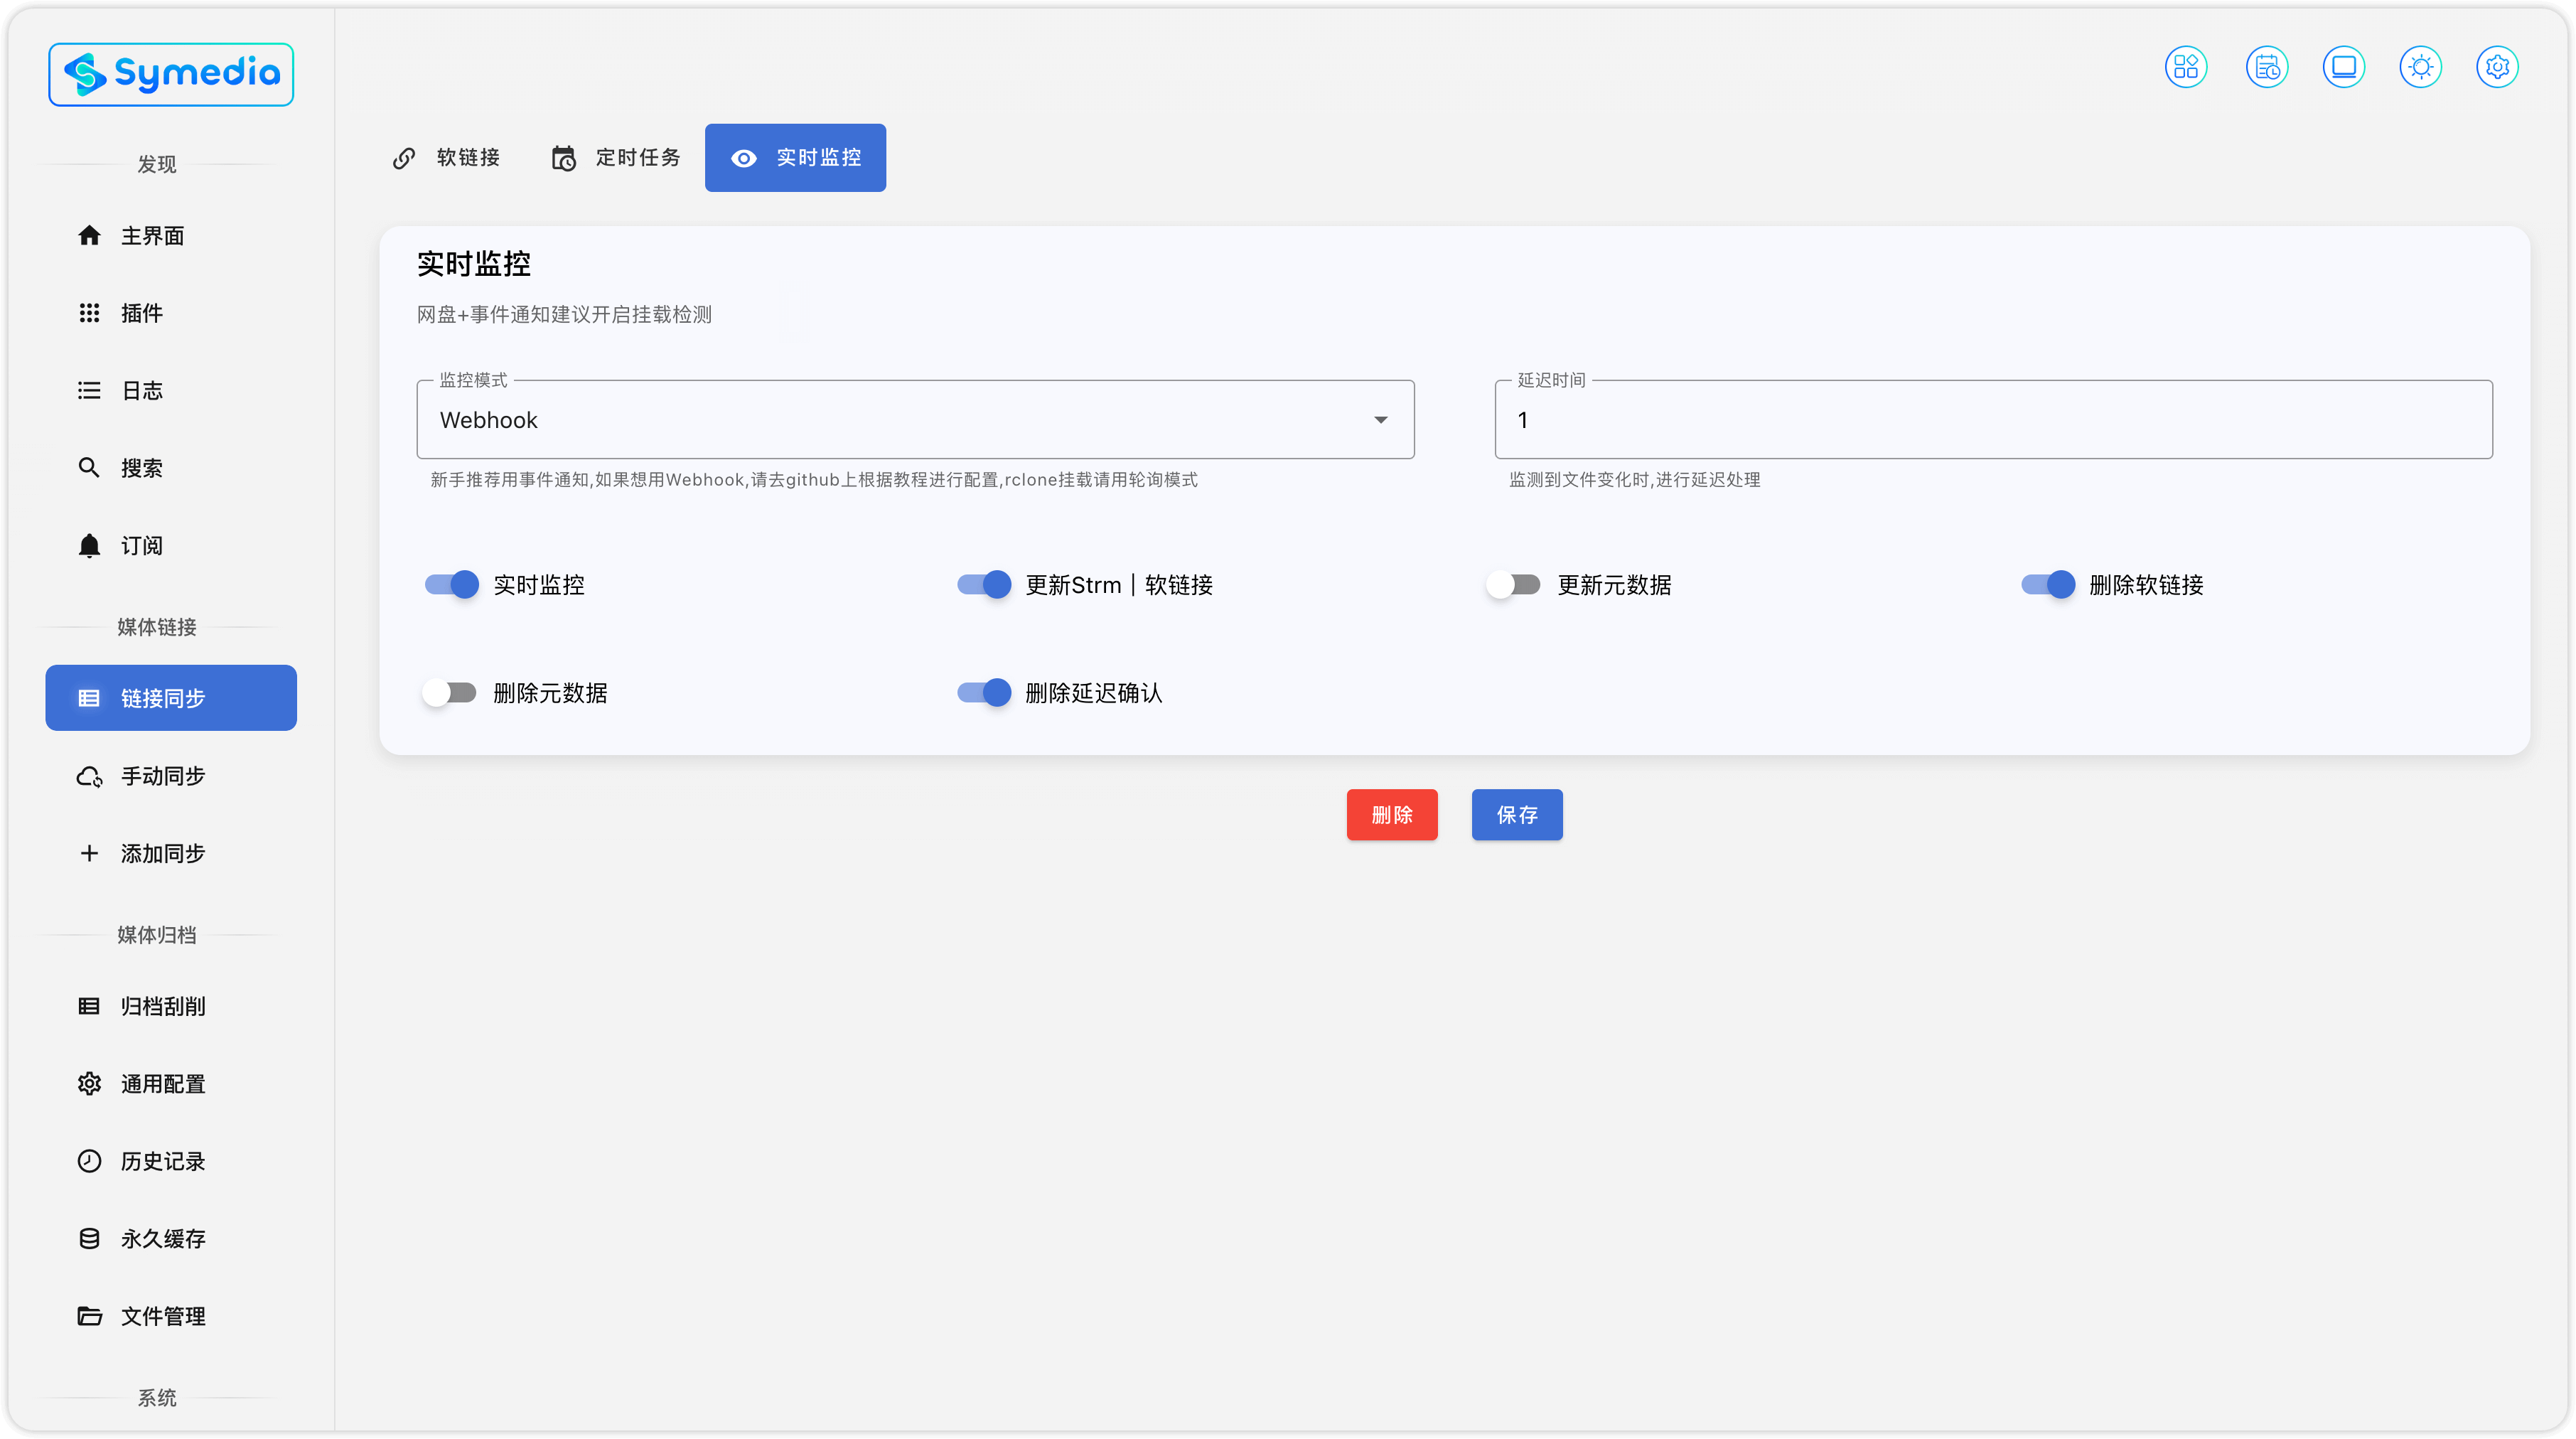The image size is (2576, 1439).
Task: Click the gear icon beside 通用配置
Action: tap(89, 1083)
